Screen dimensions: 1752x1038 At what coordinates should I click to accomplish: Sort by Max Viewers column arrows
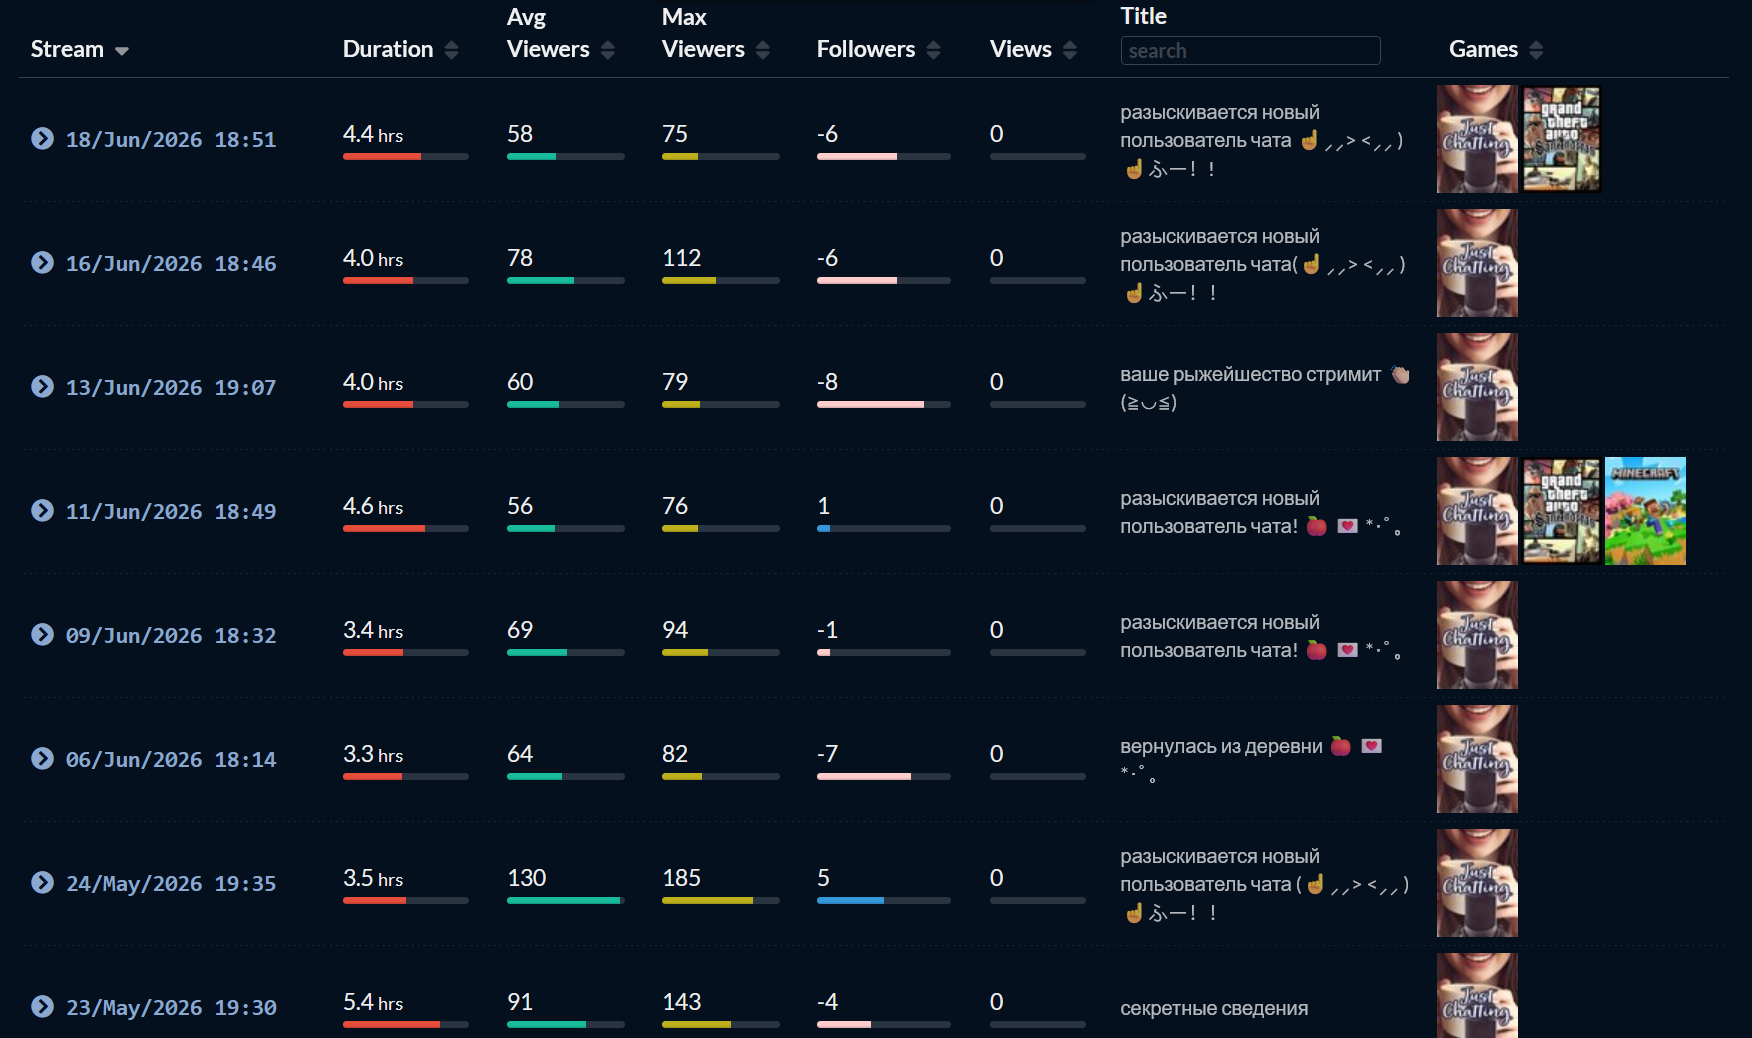[x=763, y=50]
